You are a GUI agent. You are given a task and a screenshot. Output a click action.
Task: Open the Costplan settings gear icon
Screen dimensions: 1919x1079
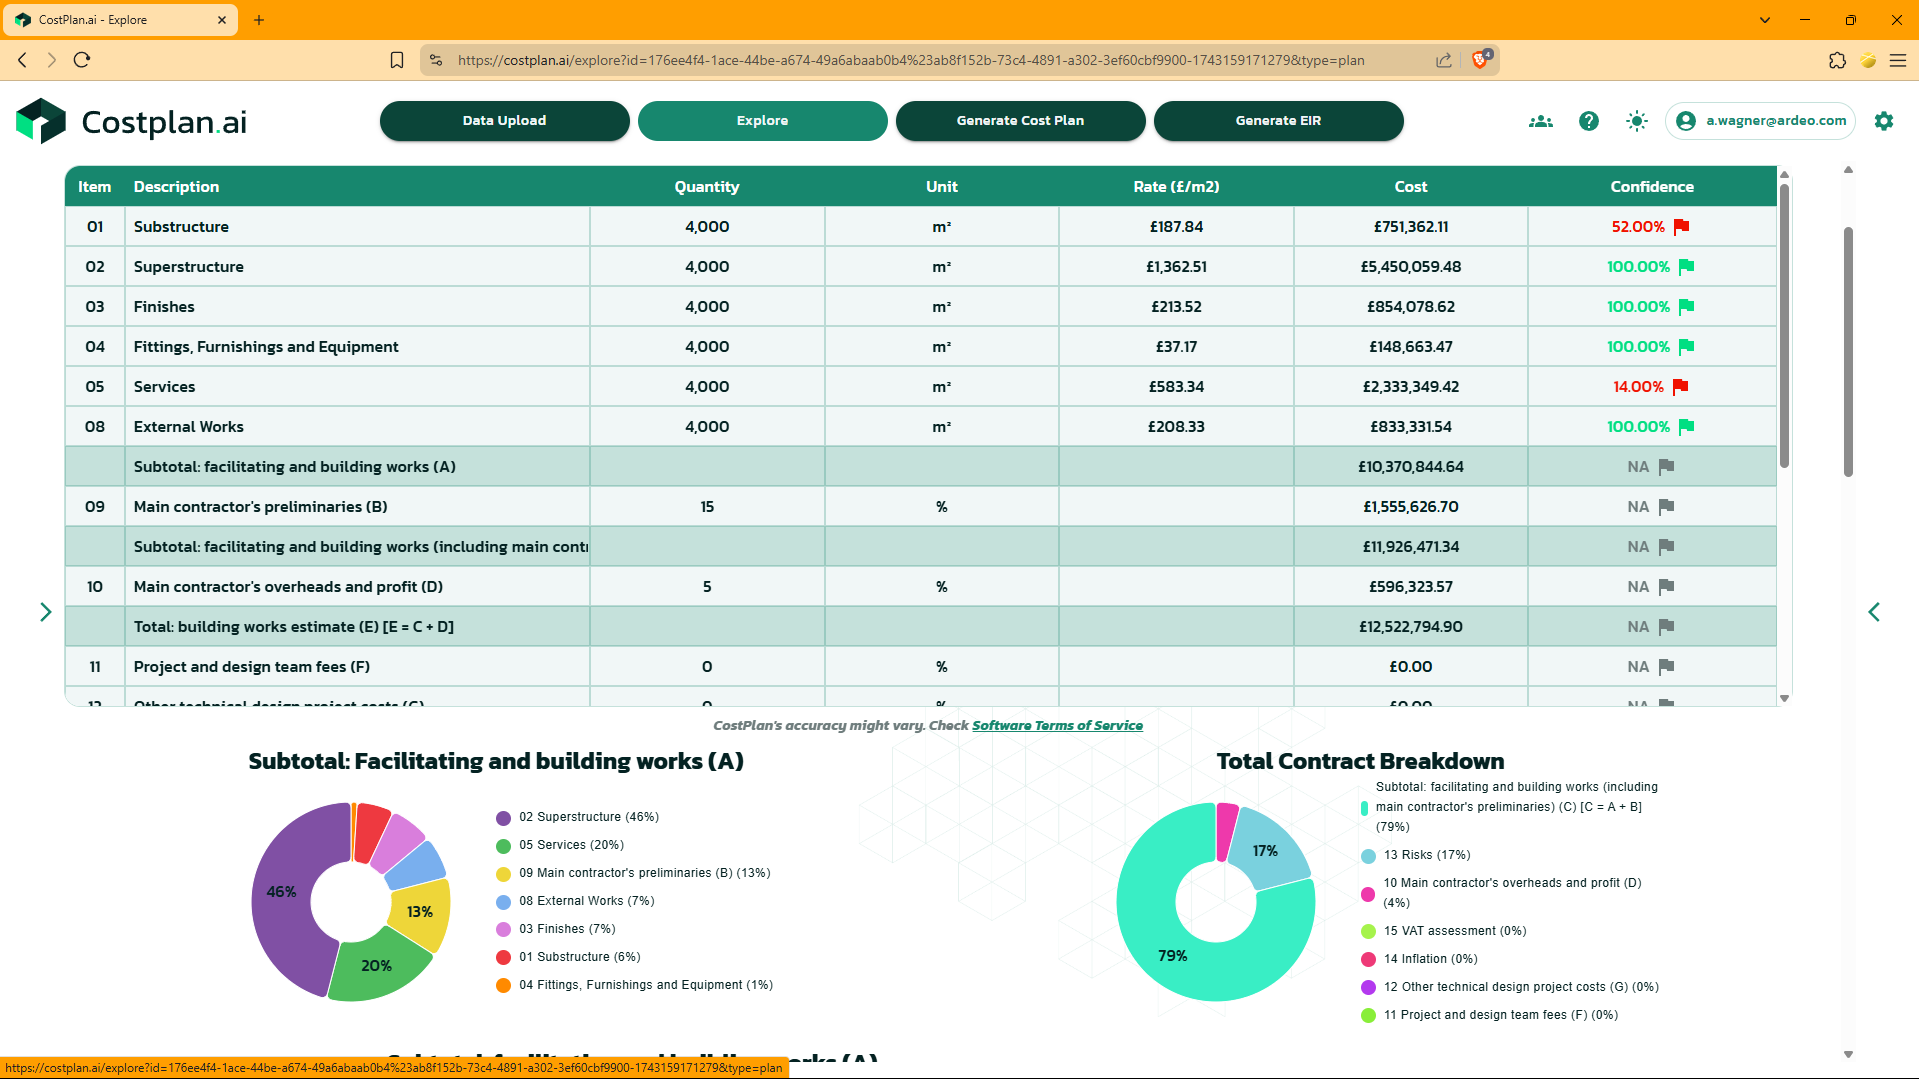[x=1883, y=121]
